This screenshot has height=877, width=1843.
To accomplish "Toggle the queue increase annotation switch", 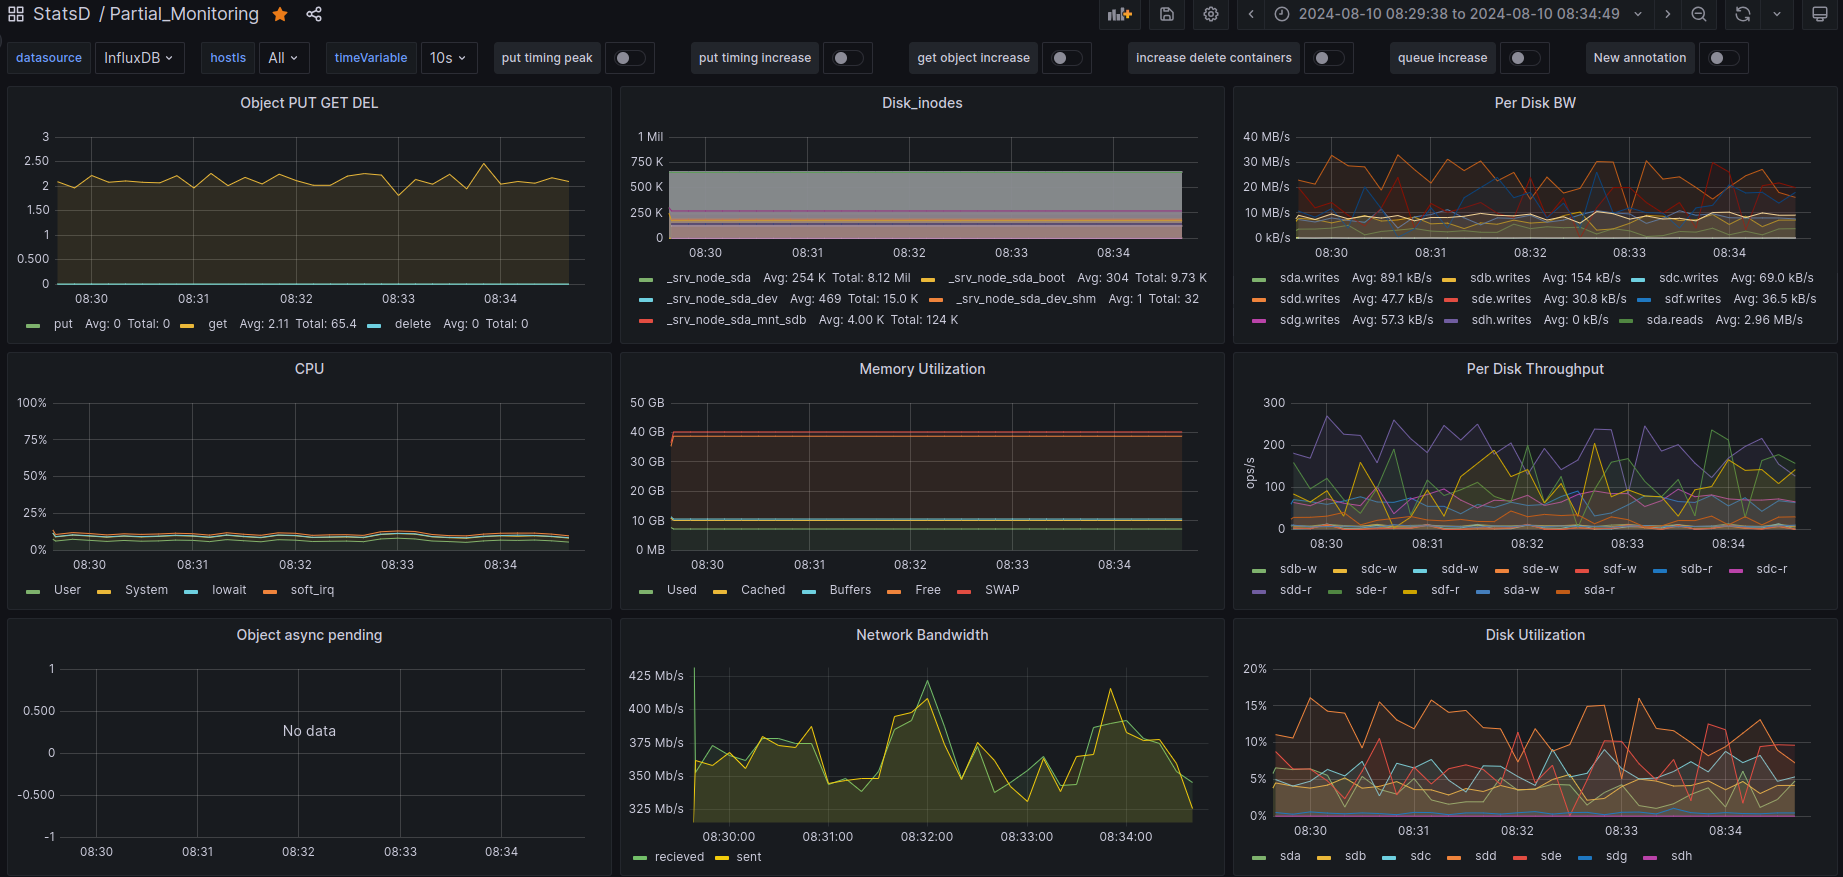I will point(1524,58).
